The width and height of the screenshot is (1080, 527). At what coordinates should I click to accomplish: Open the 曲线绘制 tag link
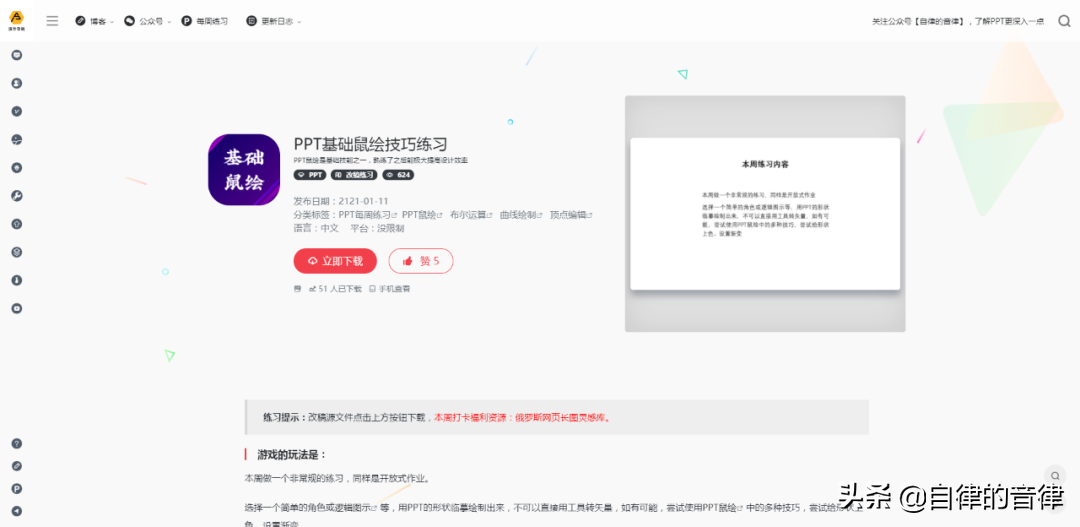click(x=521, y=214)
